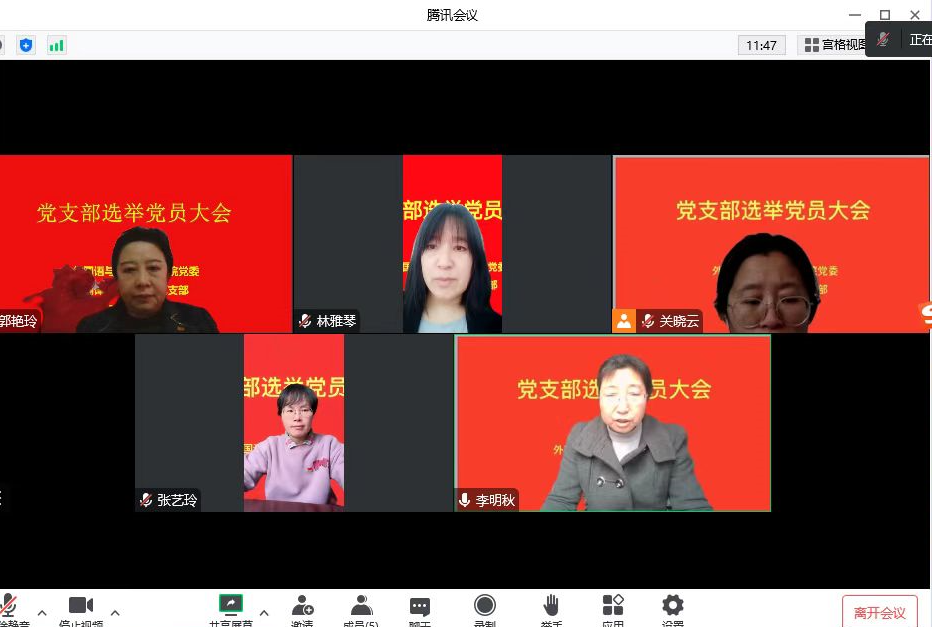Select 李明秋's highlighted video tile

tap(613, 423)
